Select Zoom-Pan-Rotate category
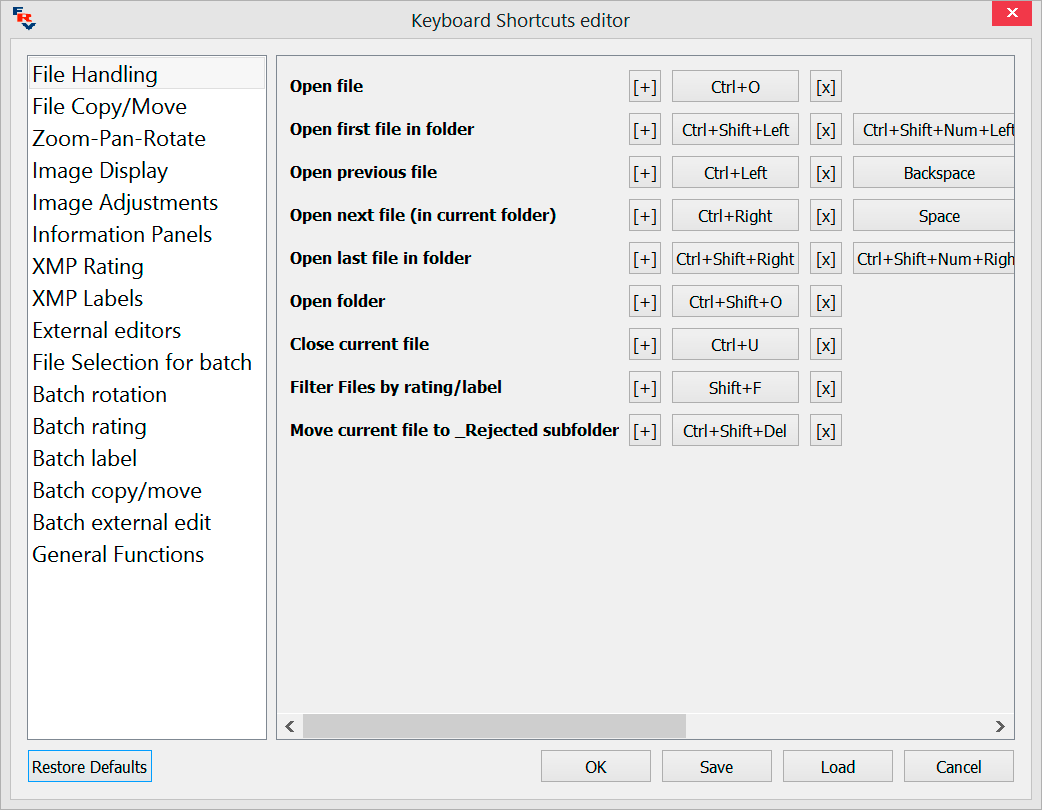 pos(119,139)
